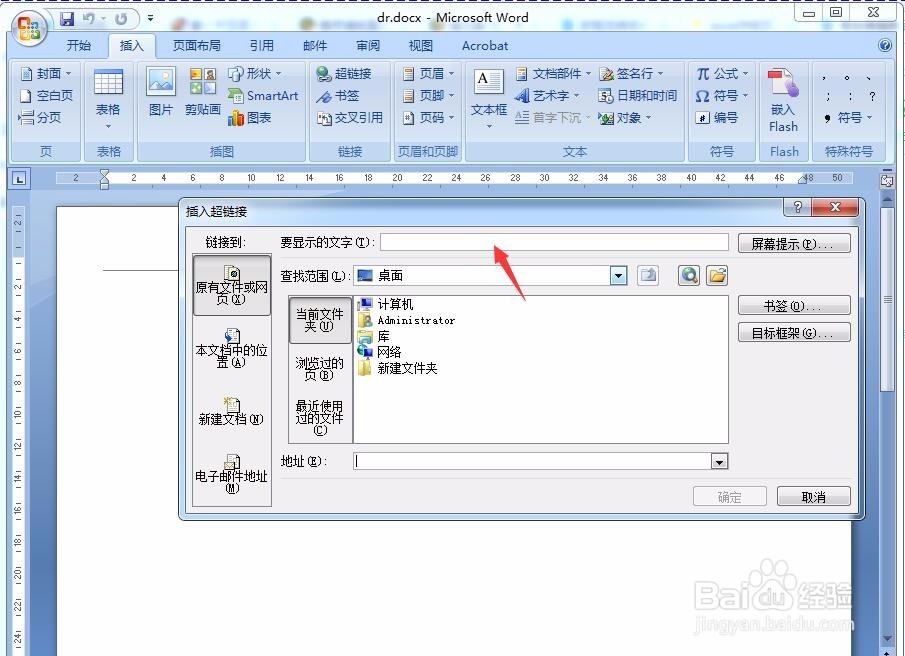
Task: Insert date and time (日期和时间)
Action: coord(637,95)
